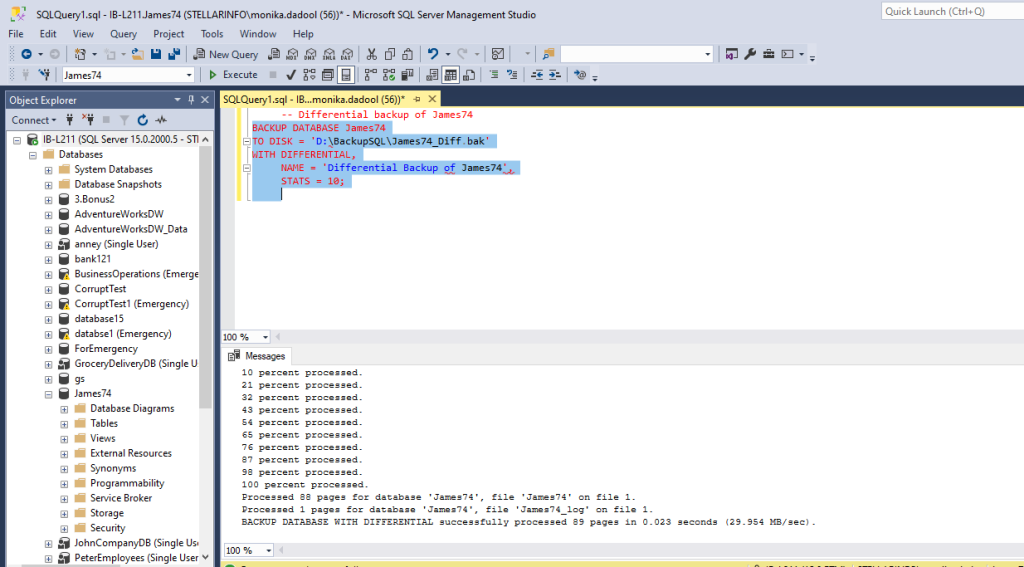The width and height of the screenshot is (1024, 567).
Task: Open a Database Engine Query icon
Action: coord(274,54)
